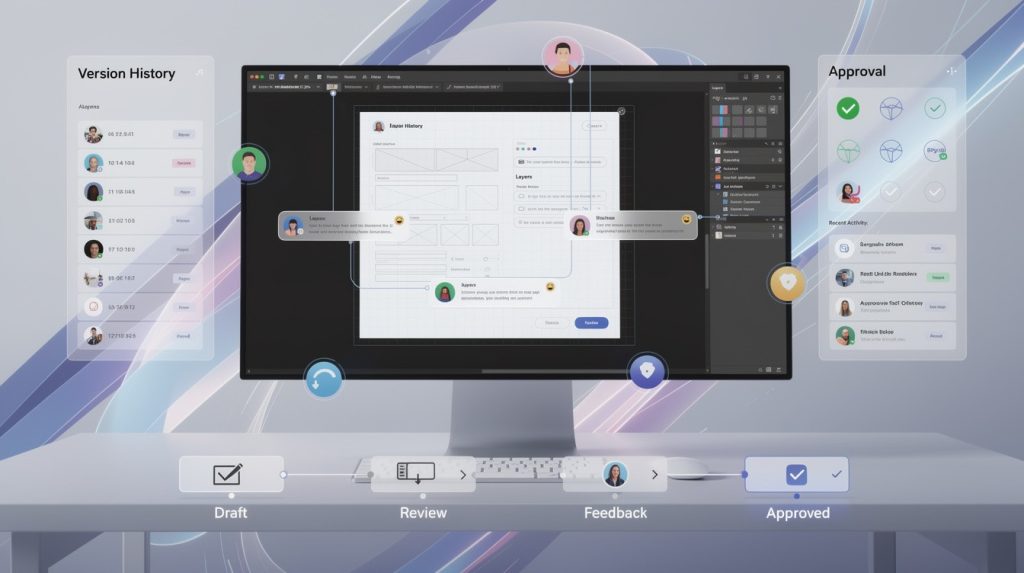The image size is (1024, 573).
Task: Click the purple shield badge below monitor
Action: point(647,371)
